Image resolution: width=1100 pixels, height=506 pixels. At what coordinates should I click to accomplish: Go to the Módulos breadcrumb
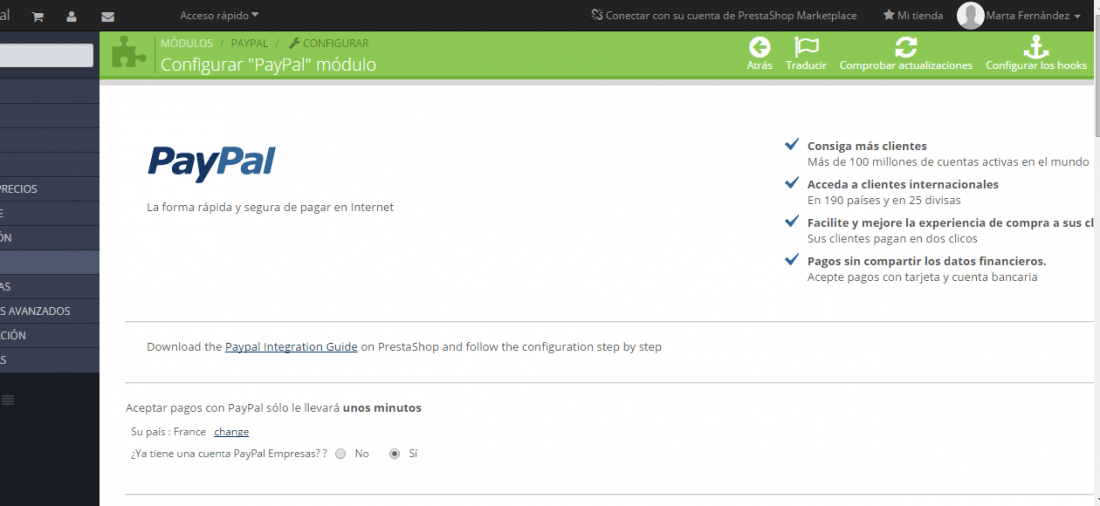point(187,44)
